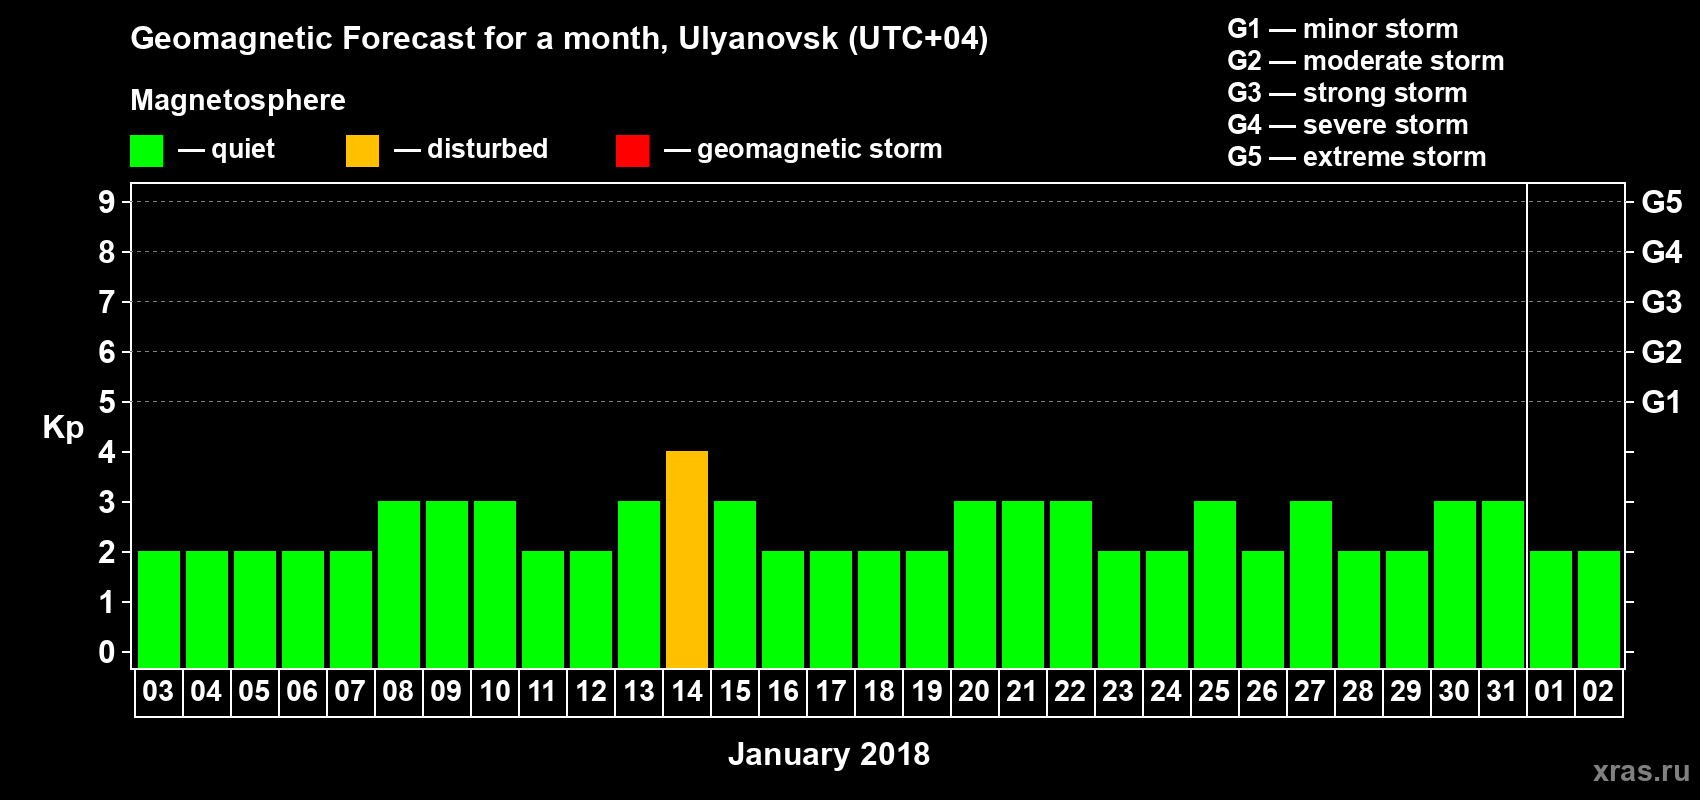Click the Kp value 5 tick label
This screenshot has height=800, width=1700.
point(107,402)
